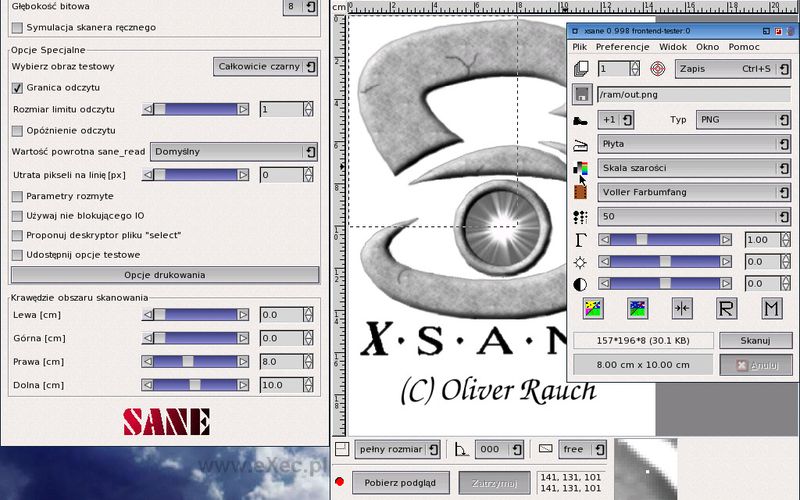This screenshot has width=800, height=500.
Task: Click the color mode RGB icon
Action: click(581, 167)
